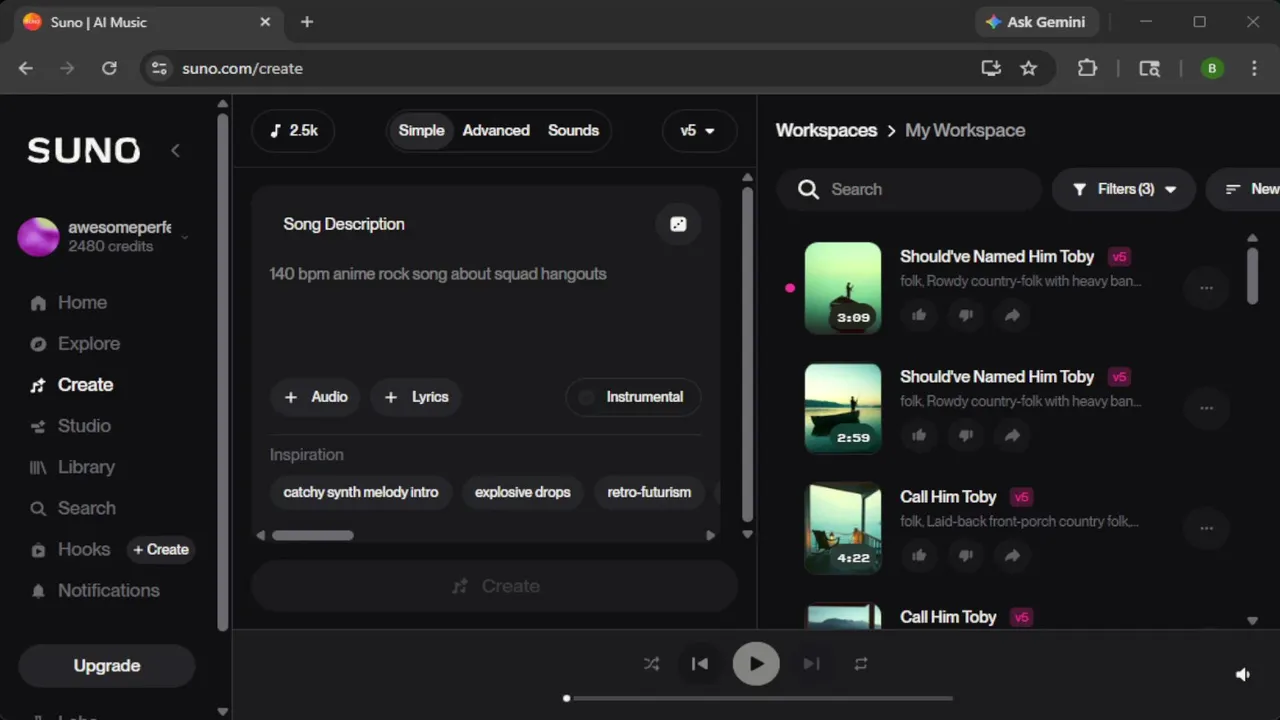The width and height of the screenshot is (1280, 720).
Task: Dislike the 2:59 Should've Named Him Toby song
Action: [x=966, y=435]
